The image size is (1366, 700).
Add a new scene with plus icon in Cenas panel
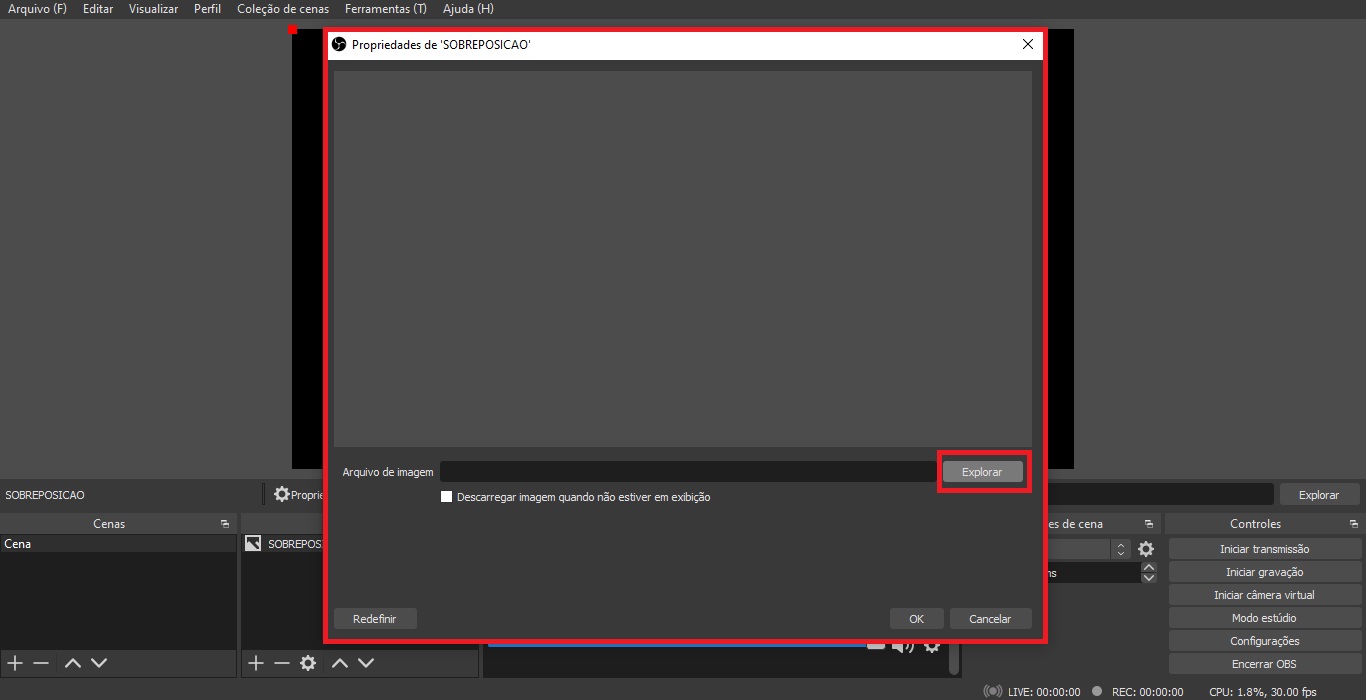[15, 663]
